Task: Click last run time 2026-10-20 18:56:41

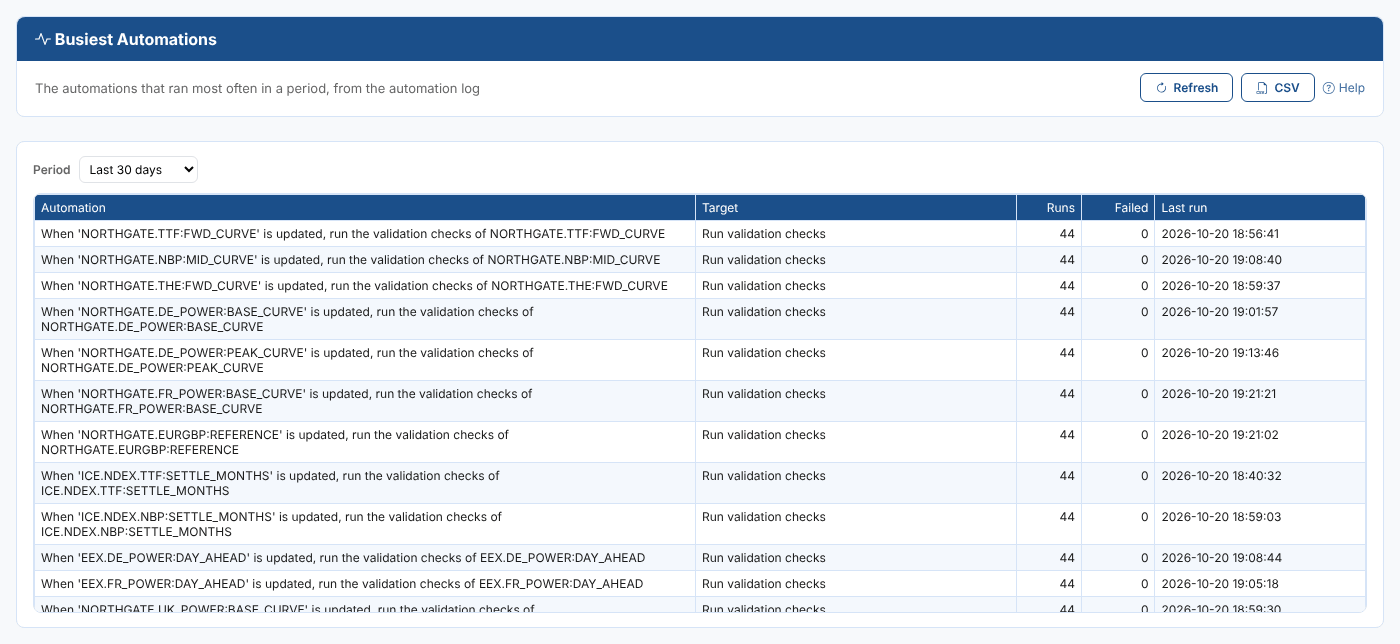Action: (1220, 234)
